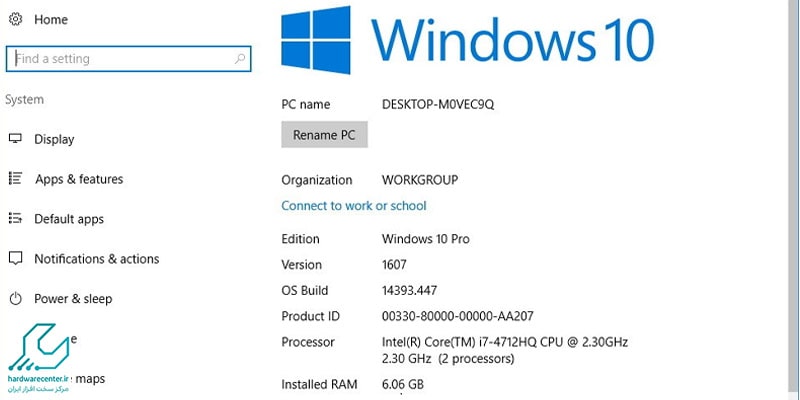Click the Display monitor icon
Image resolution: width=800 pixels, height=400 pixels.
click(x=16, y=139)
